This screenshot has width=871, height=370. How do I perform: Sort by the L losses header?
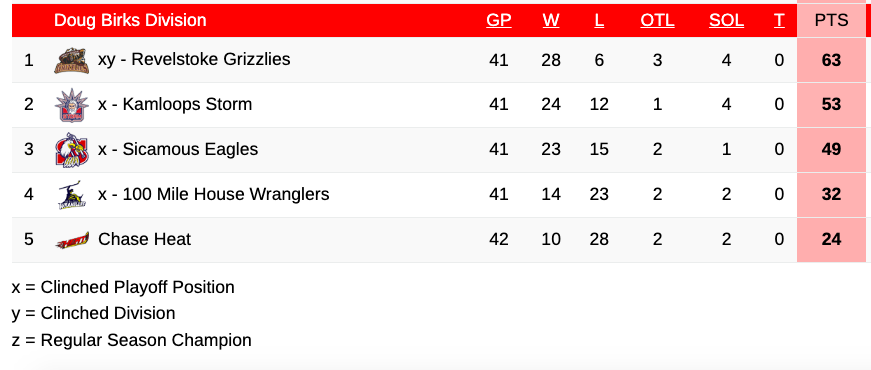pos(599,21)
